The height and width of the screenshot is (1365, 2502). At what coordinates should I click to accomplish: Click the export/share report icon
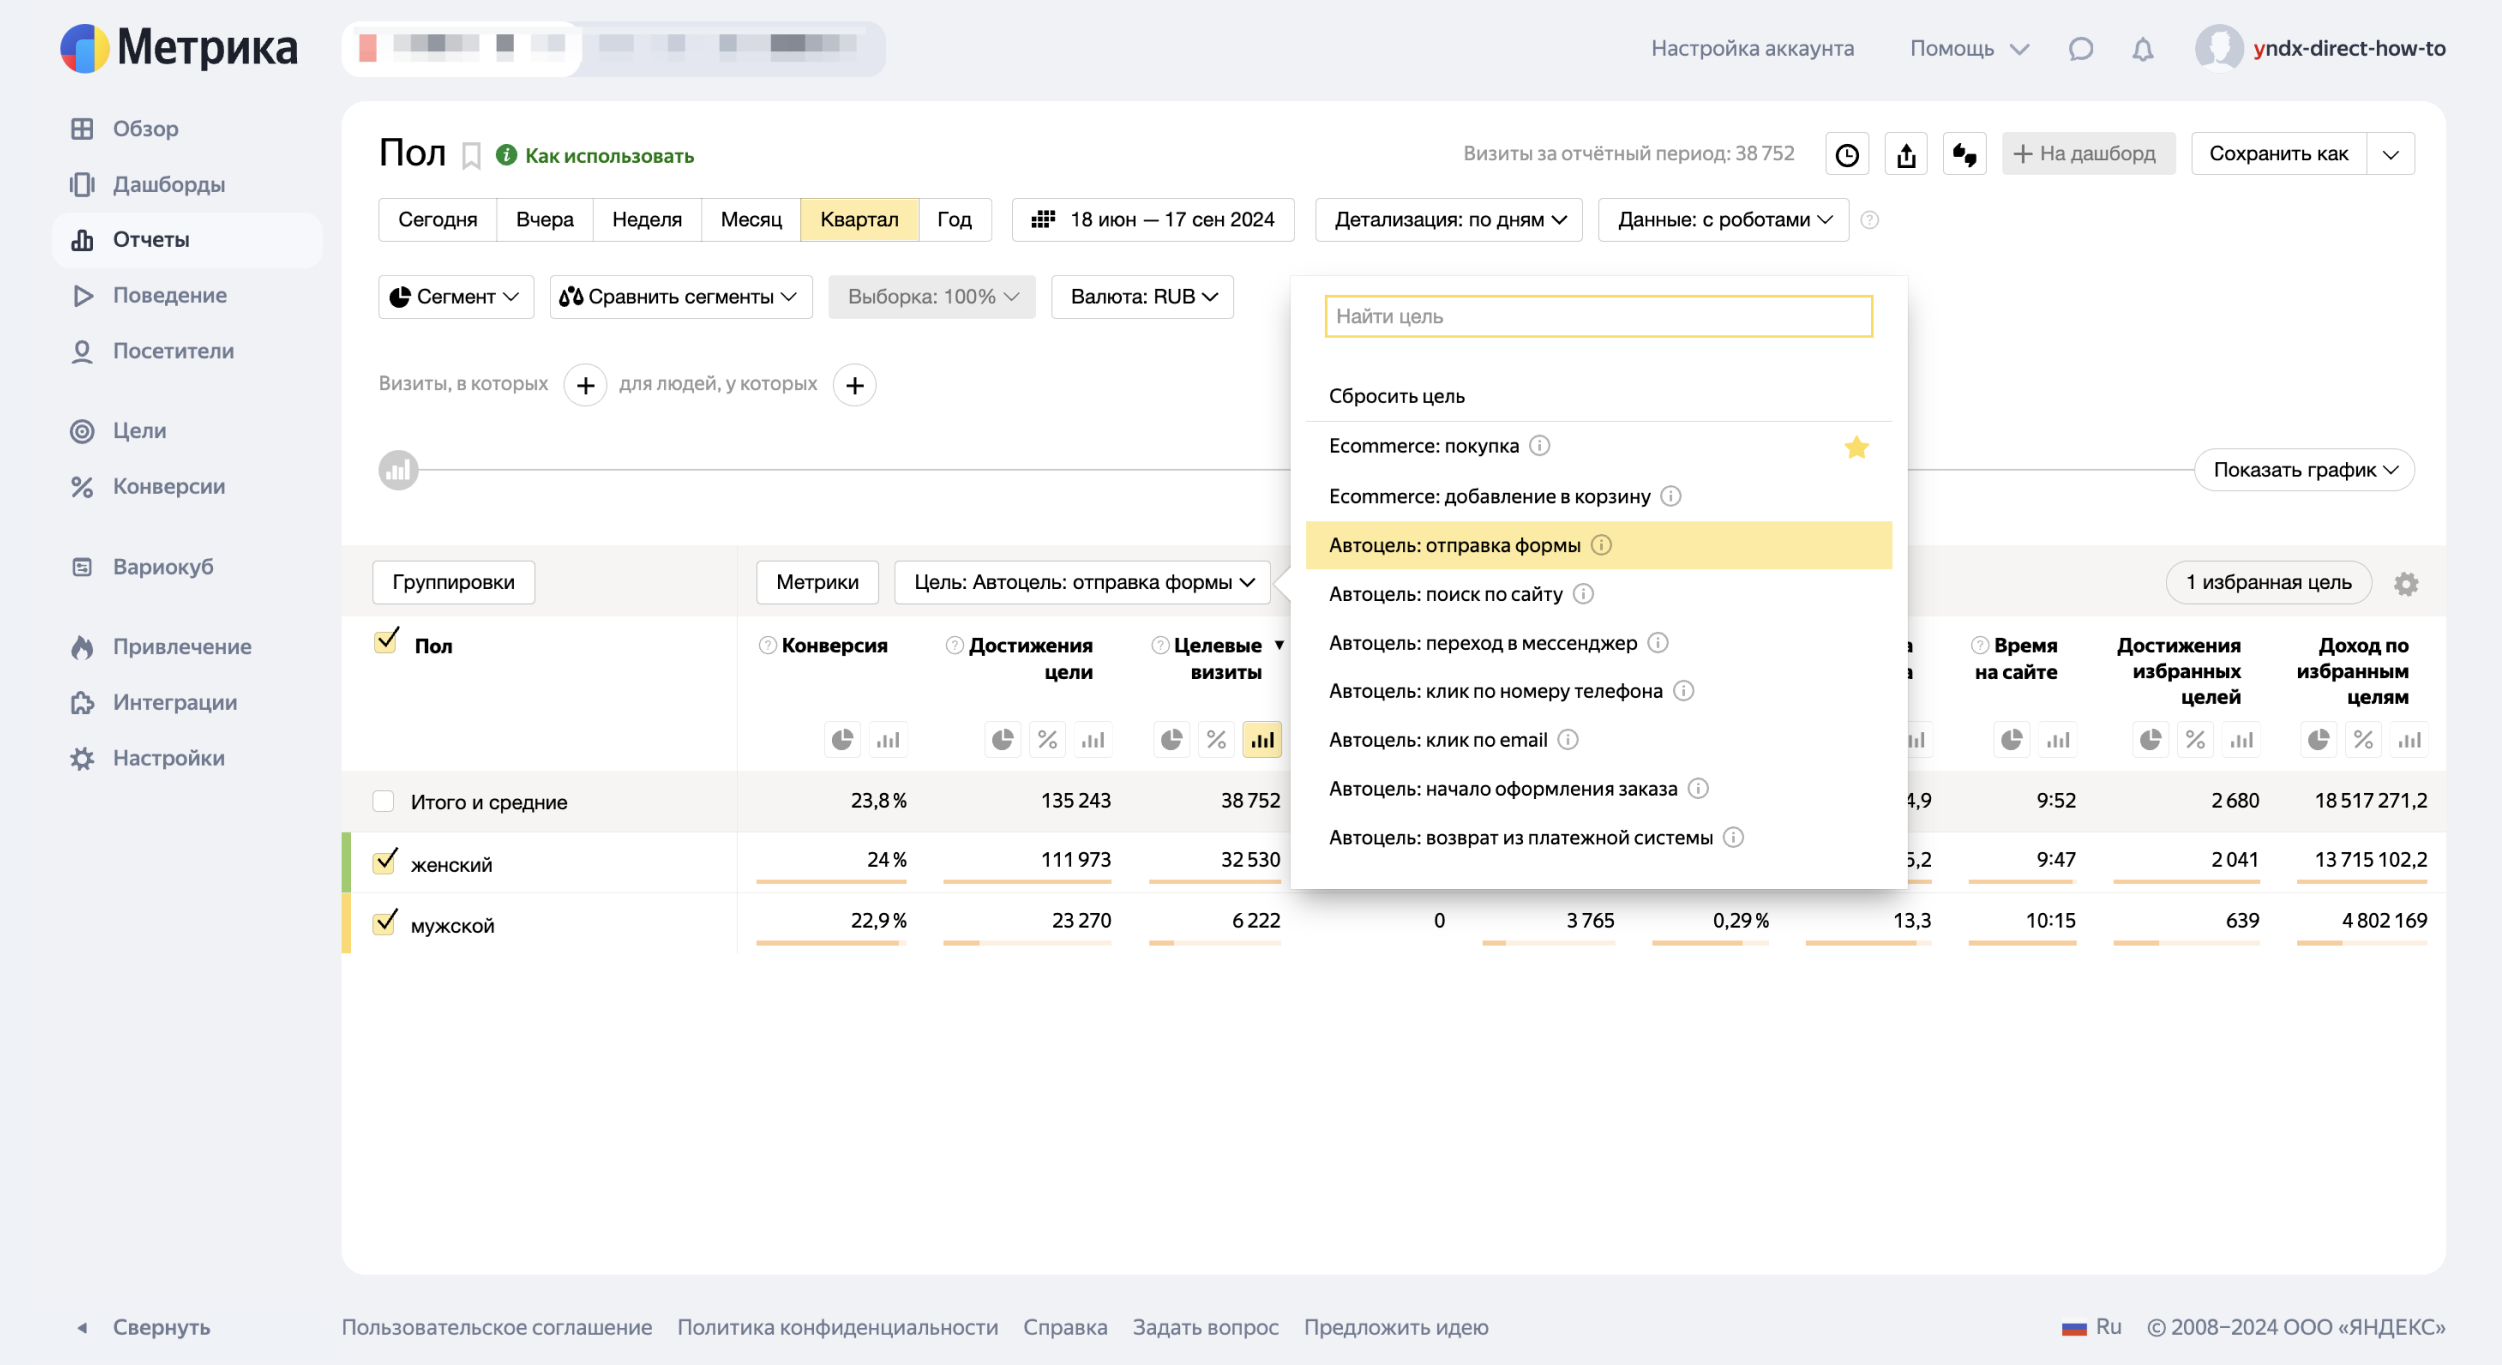click(x=1906, y=155)
